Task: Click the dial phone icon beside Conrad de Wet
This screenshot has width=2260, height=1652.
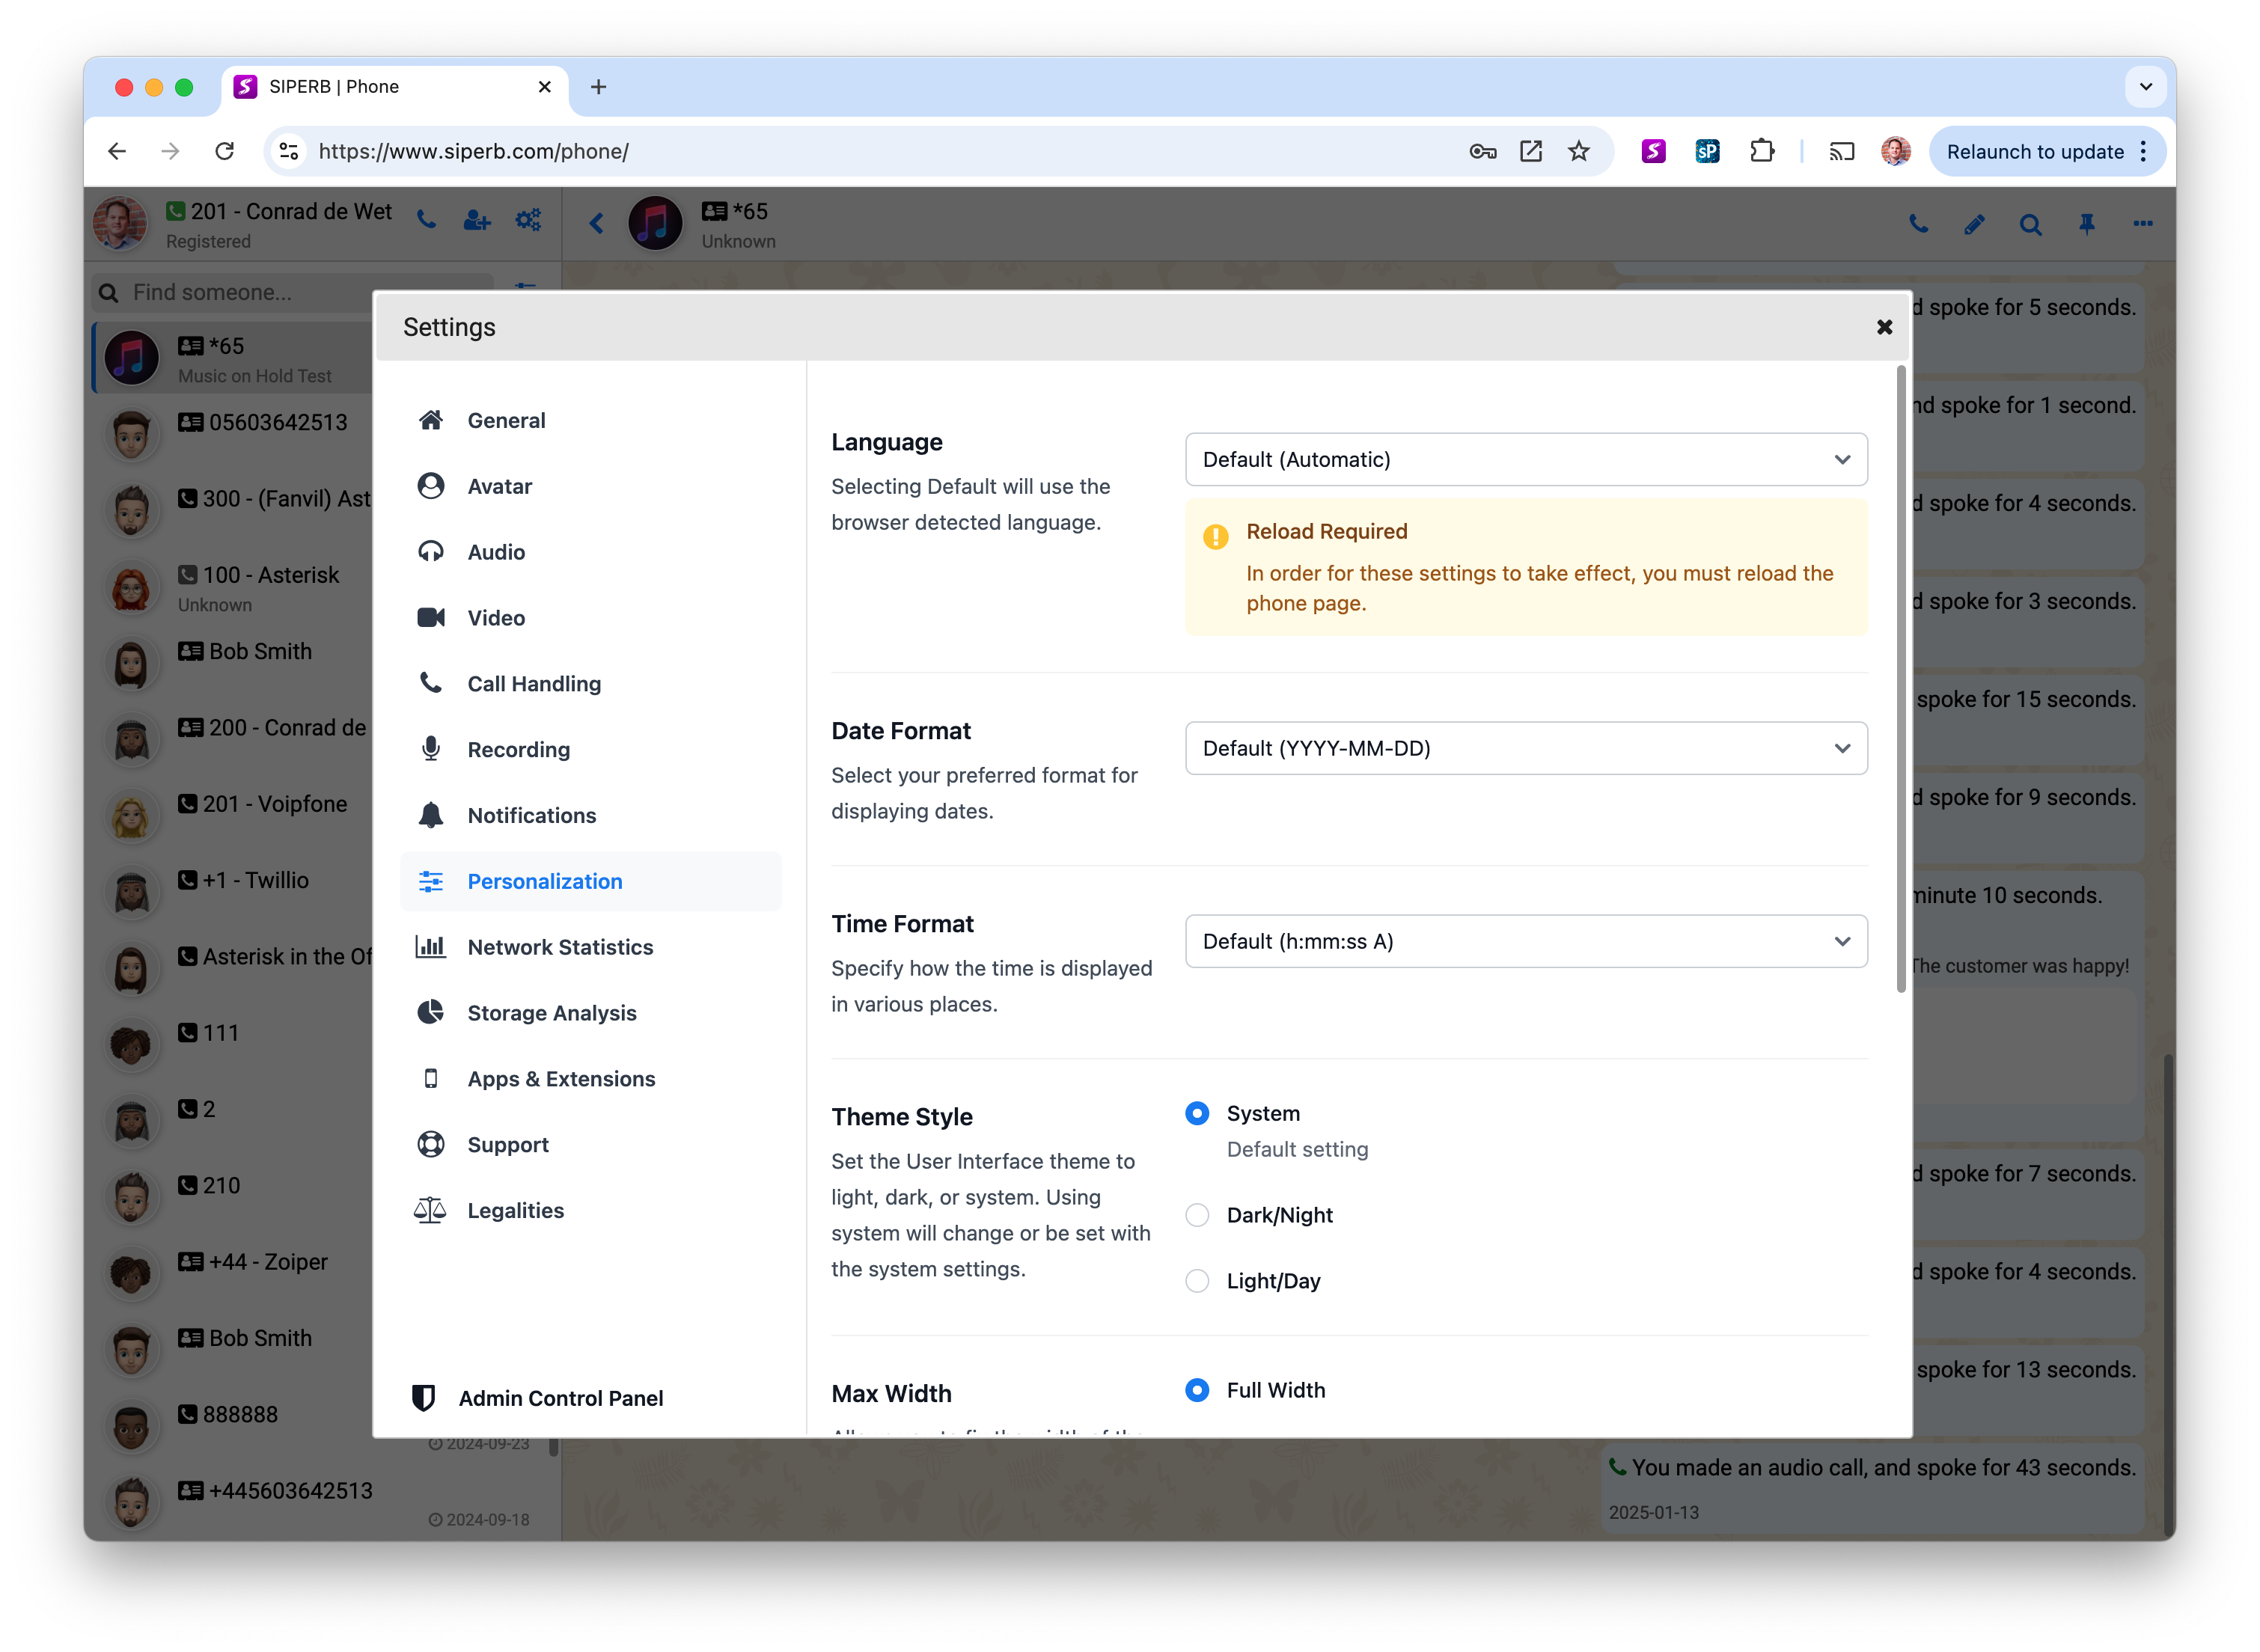Action: 427,220
